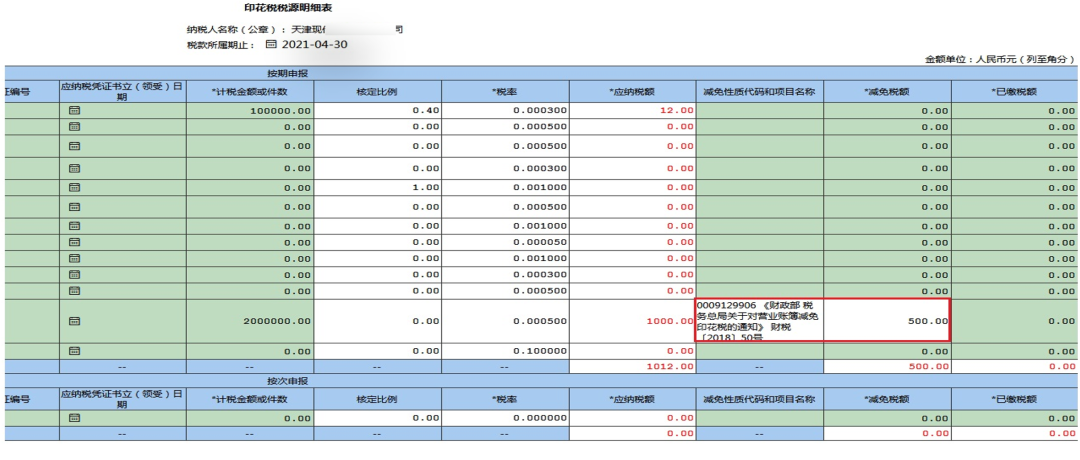The height and width of the screenshot is (460, 1080).
Task: Click *税率 header under 按期申报
Action: click(x=506, y=91)
